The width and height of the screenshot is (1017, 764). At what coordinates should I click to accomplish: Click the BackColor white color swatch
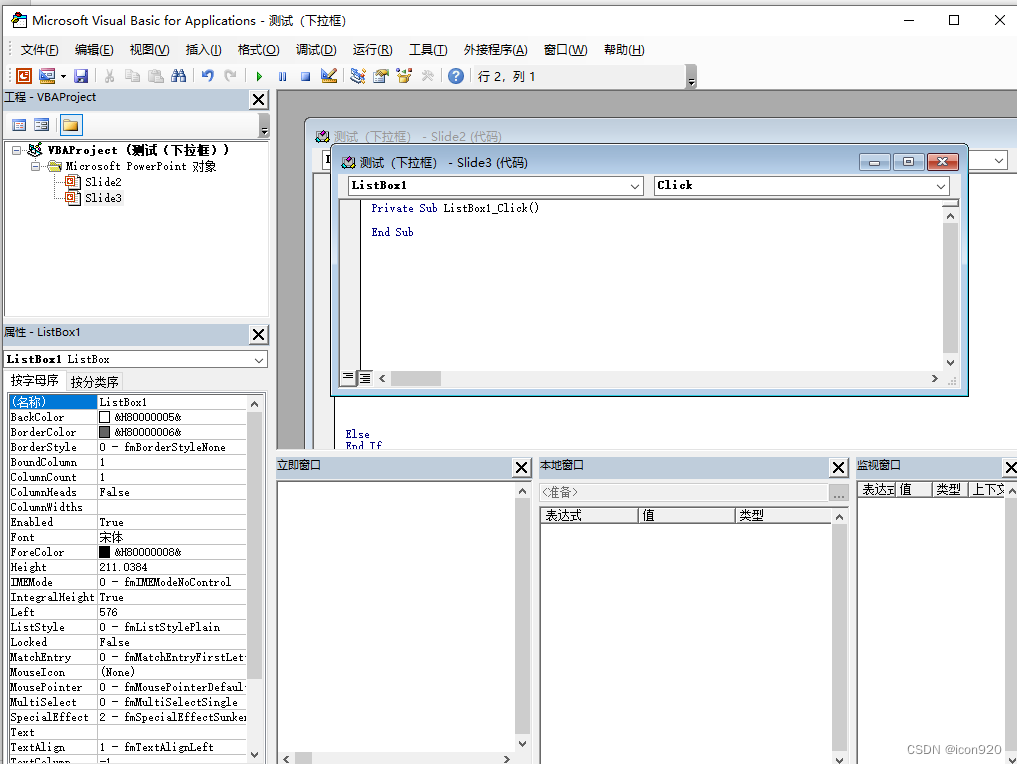click(x=104, y=417)
